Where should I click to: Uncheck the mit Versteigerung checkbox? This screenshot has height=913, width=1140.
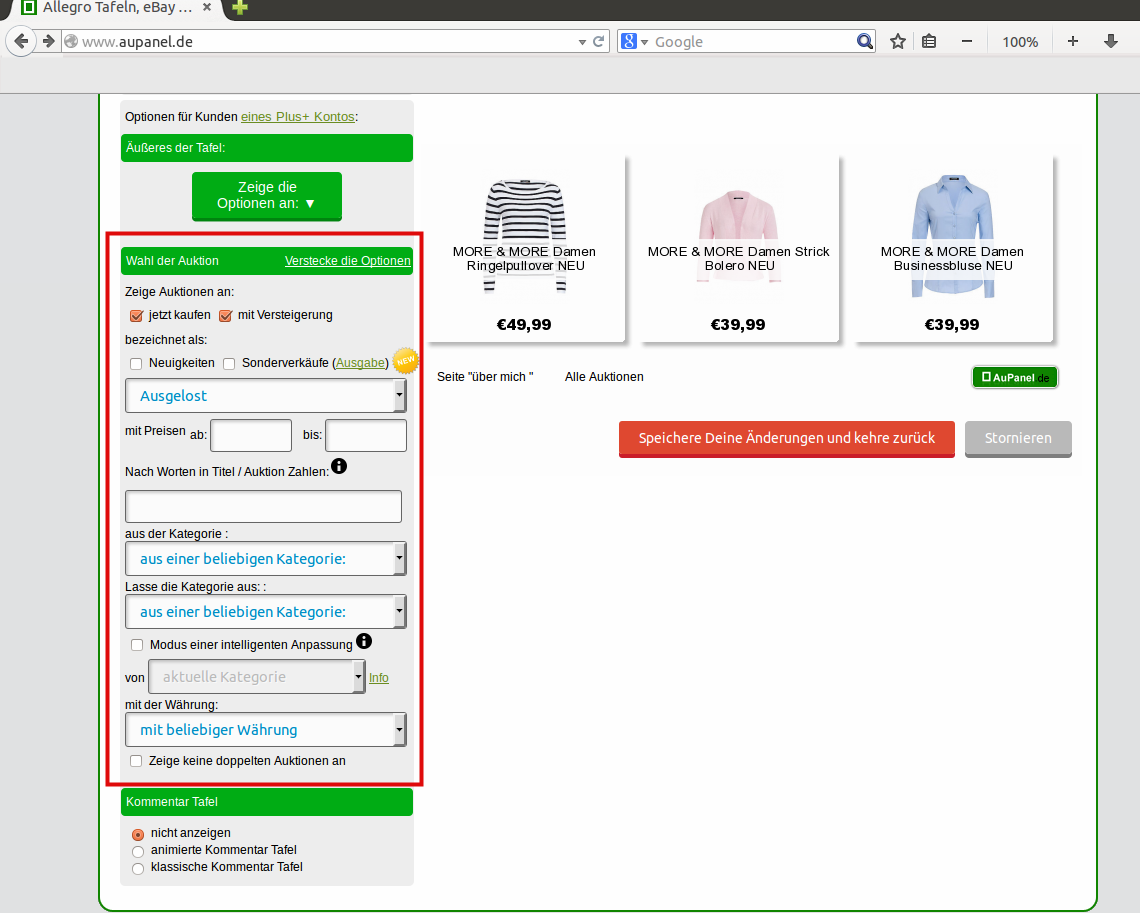(x=225, y=315)
